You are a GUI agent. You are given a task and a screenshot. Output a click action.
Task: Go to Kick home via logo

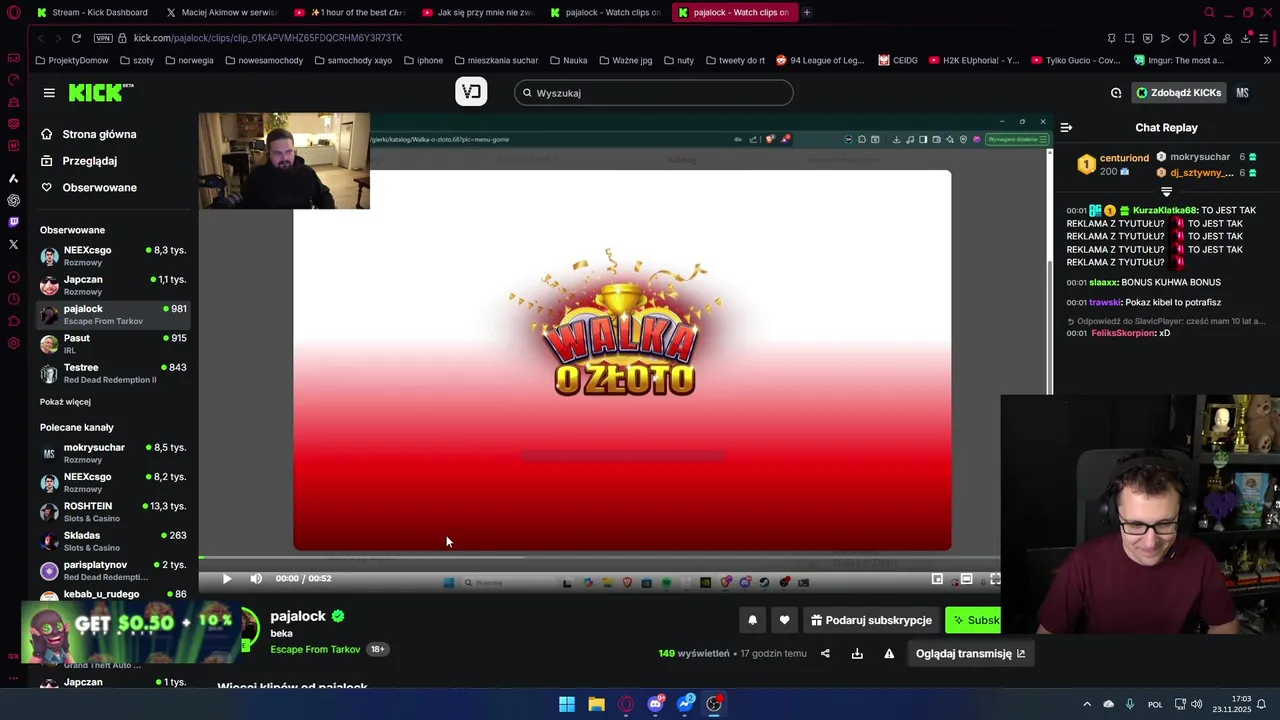[101, 93]
